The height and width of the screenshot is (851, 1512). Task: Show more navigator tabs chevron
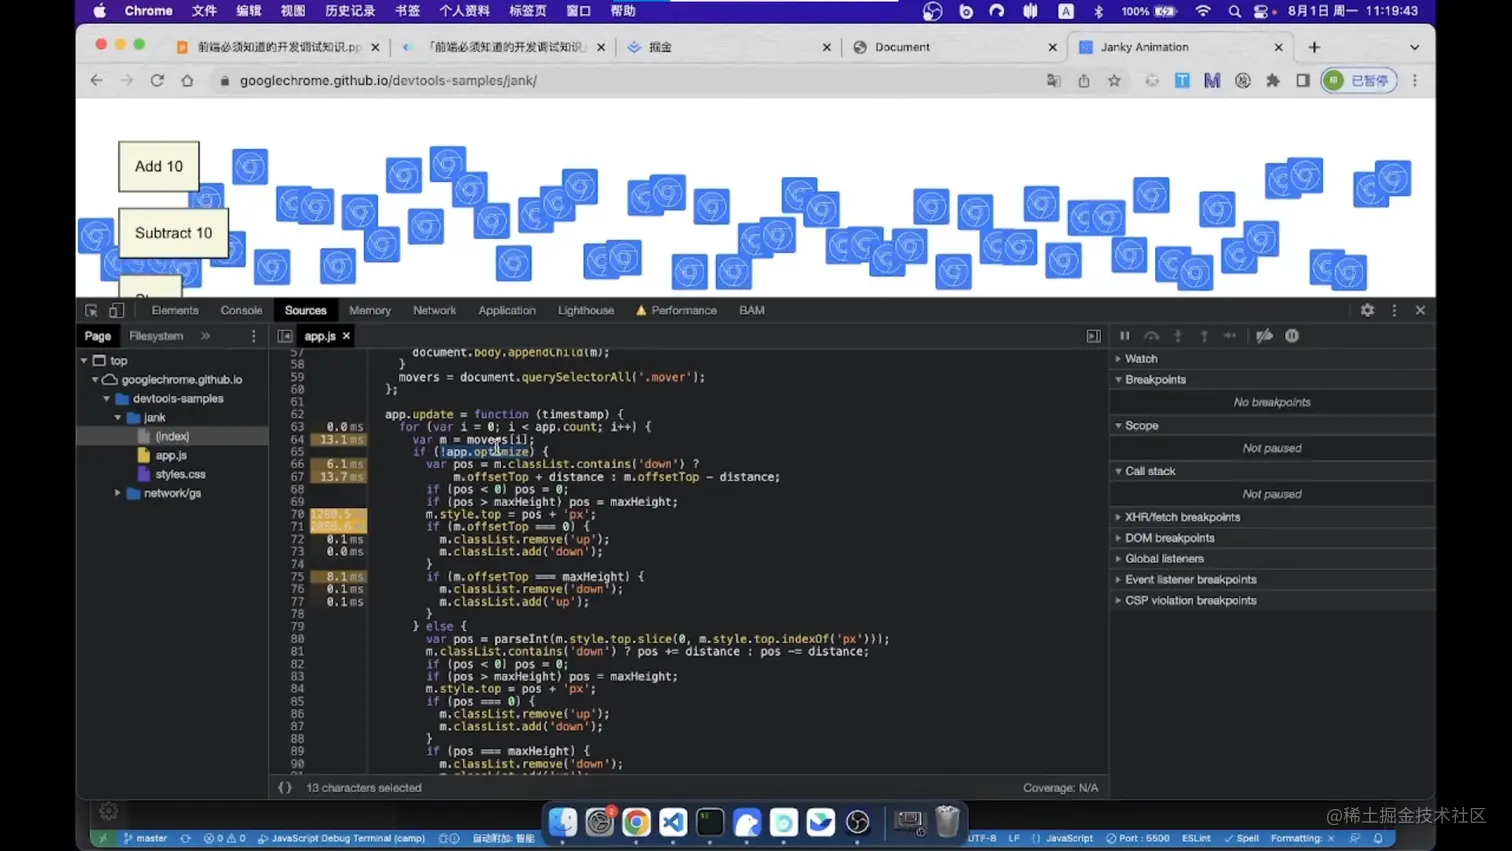[x=205, y=336]
